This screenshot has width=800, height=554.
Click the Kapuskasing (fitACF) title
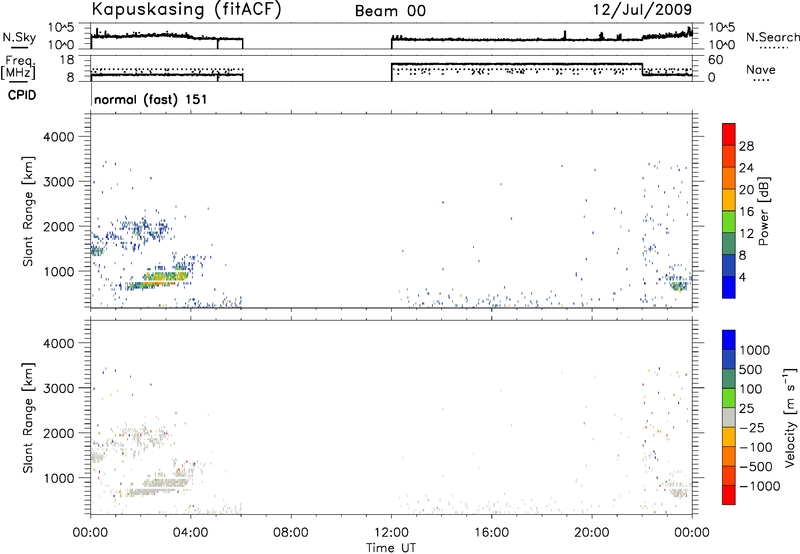(186, 10)
